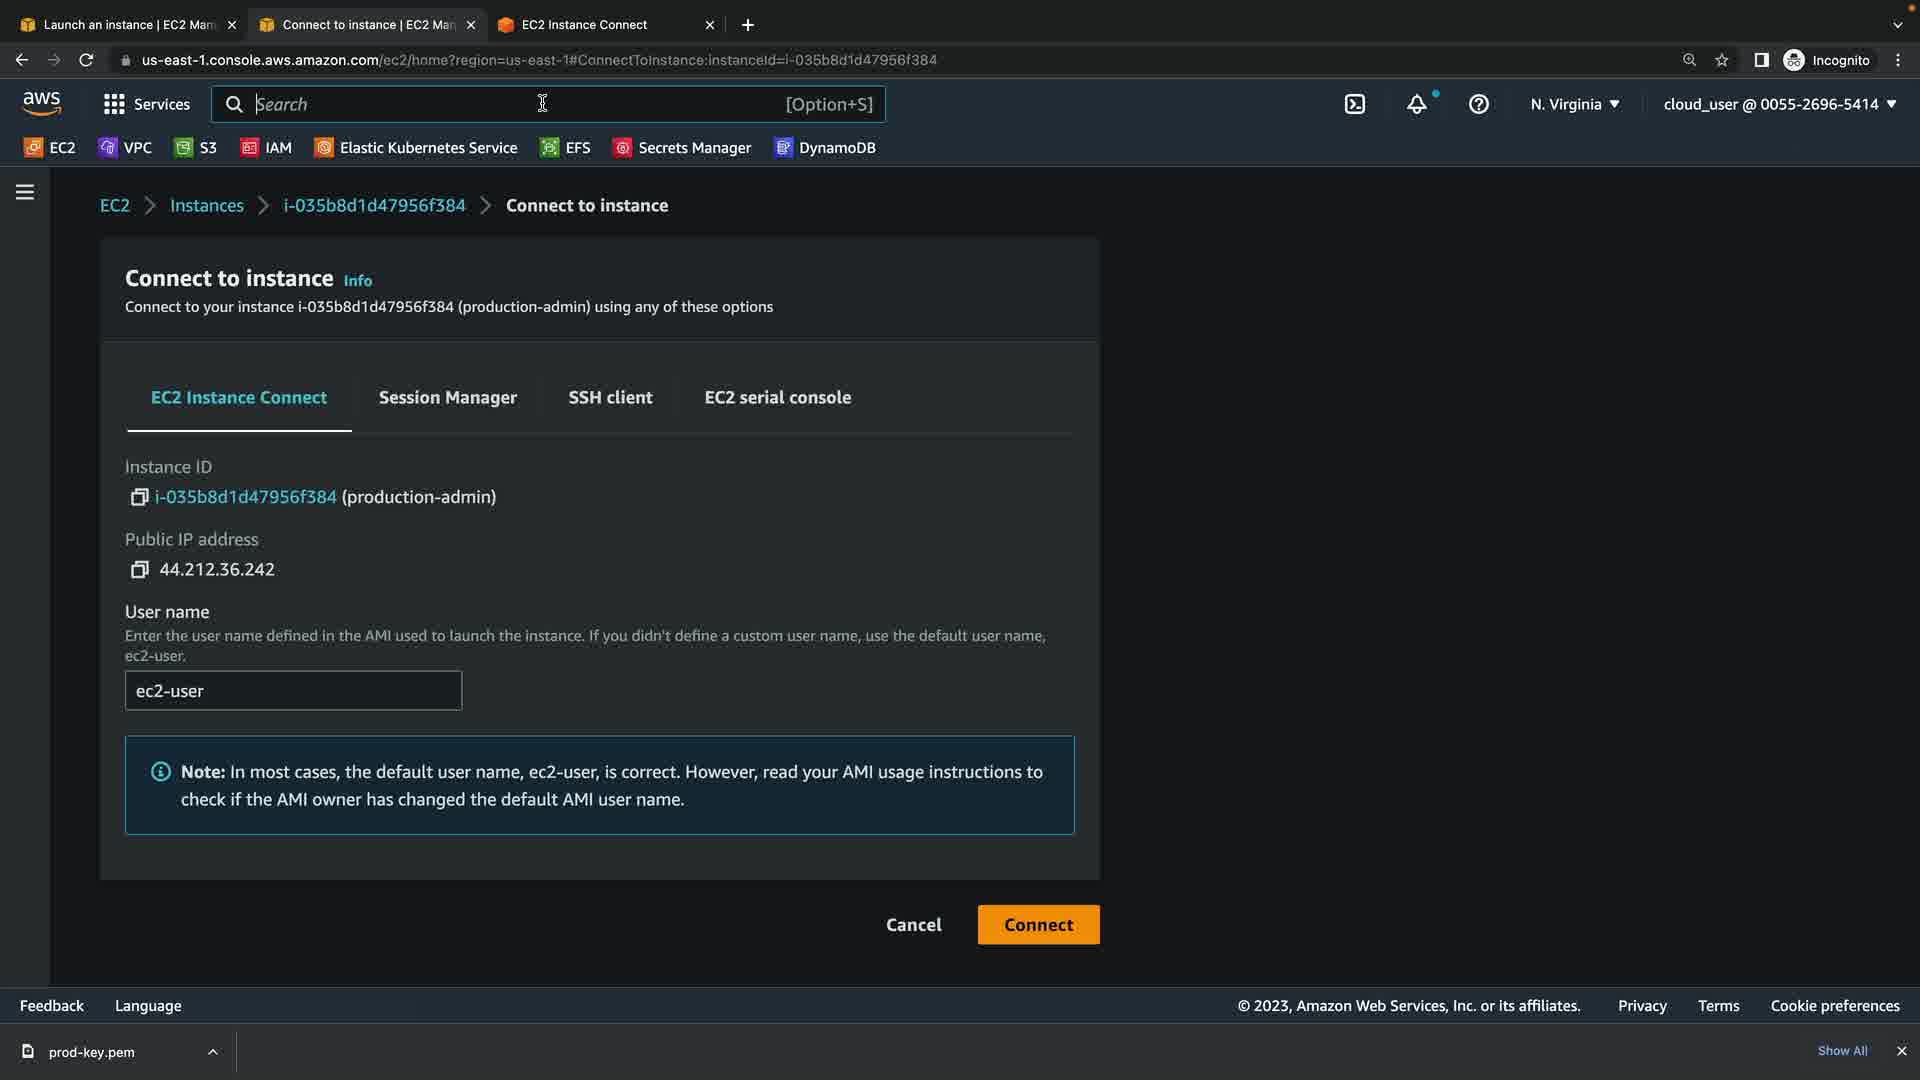Click into the User name field
This screenshot has width=1920, height=1080.
(293, 691)
